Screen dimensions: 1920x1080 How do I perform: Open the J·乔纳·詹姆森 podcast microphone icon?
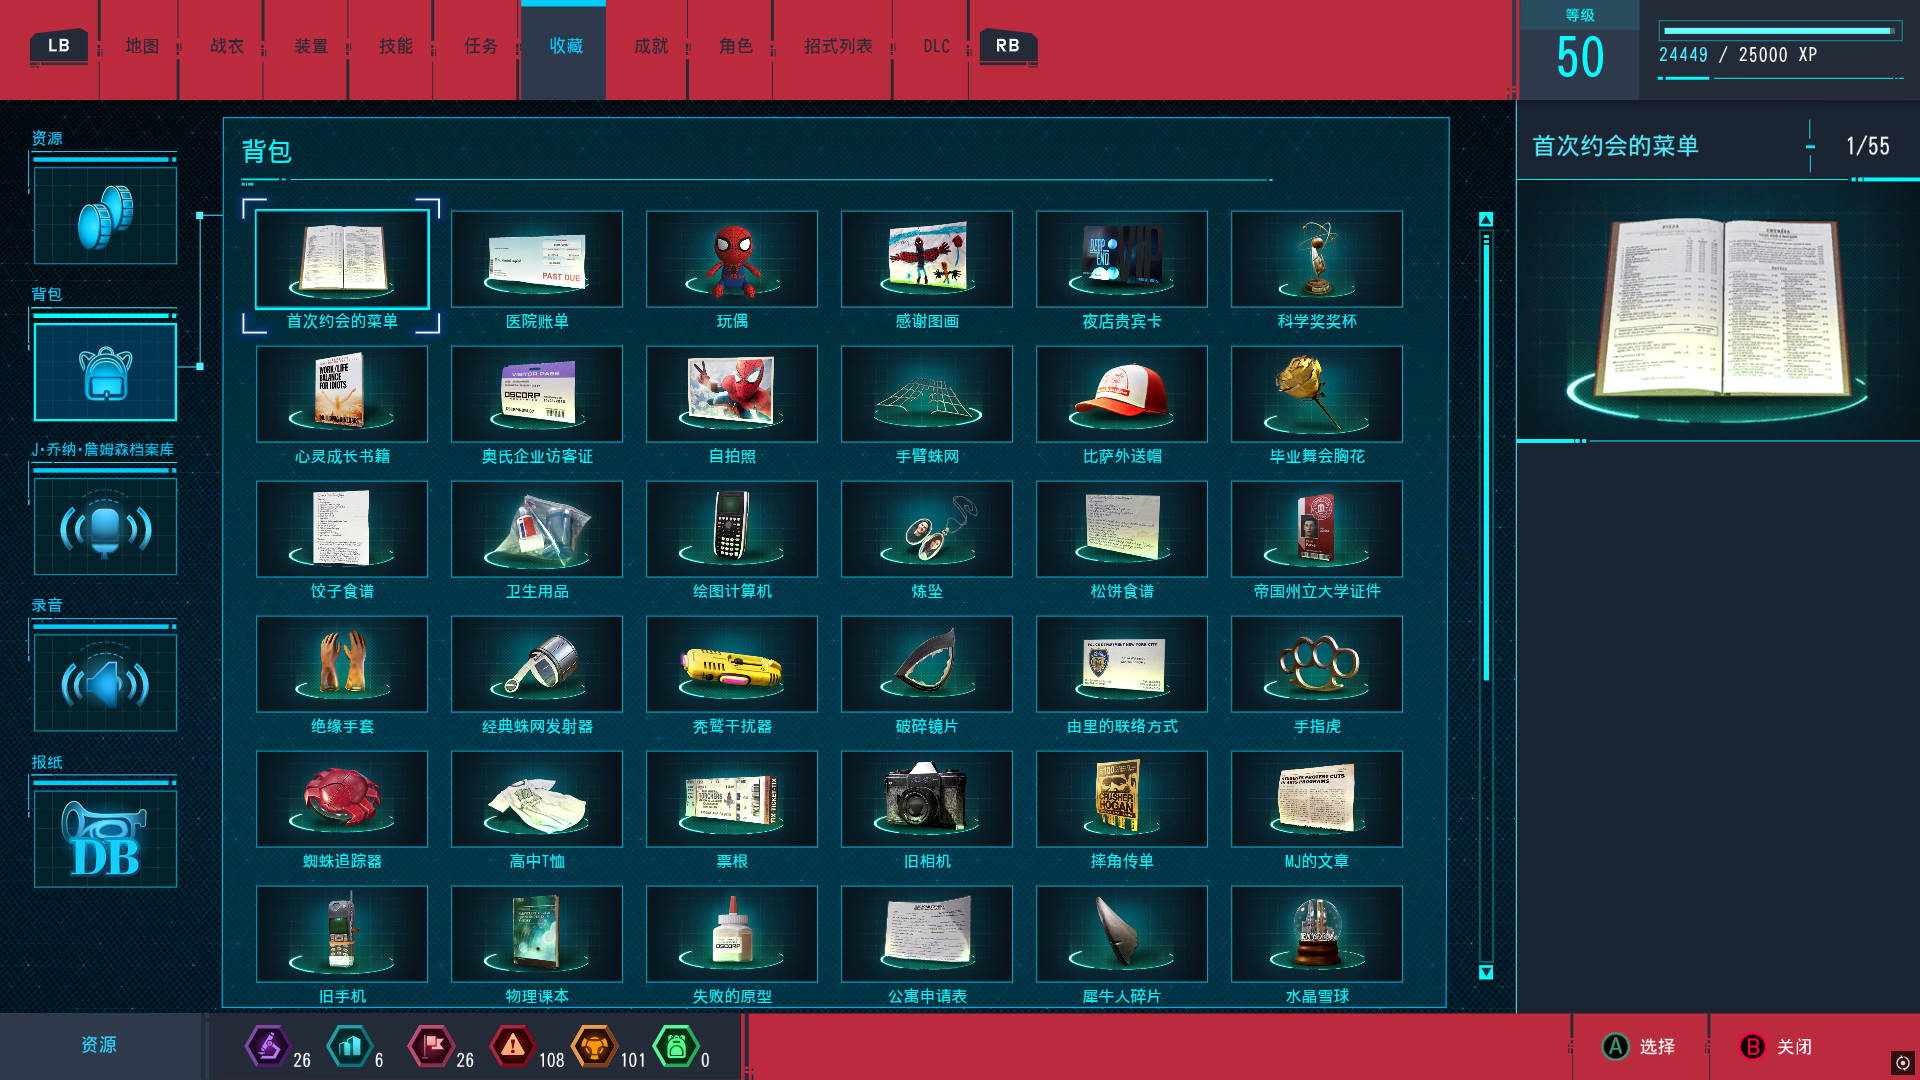[x=105, y=527]
